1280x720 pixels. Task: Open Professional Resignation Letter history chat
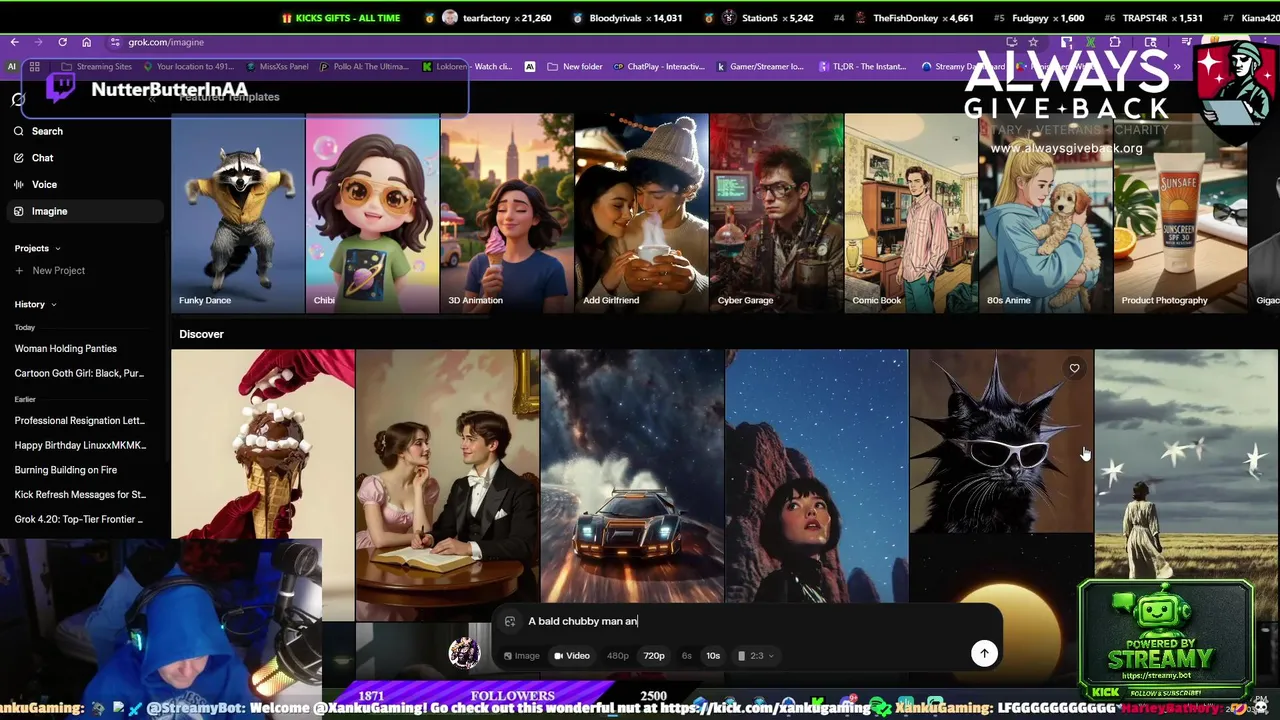click(x=82, y=420)
